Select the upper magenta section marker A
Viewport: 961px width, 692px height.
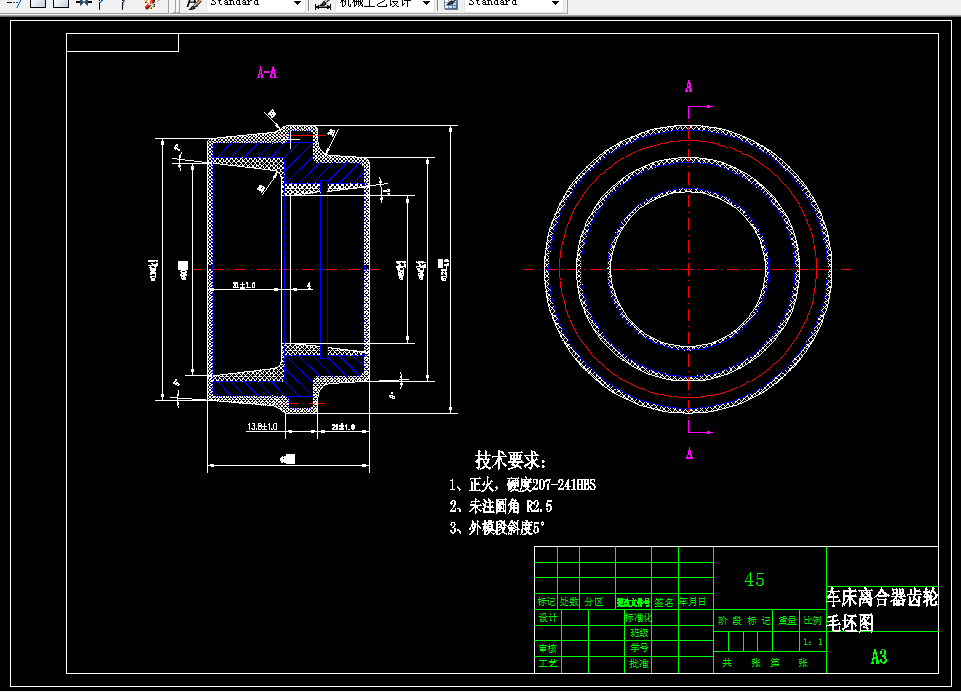tap(689, 86)
